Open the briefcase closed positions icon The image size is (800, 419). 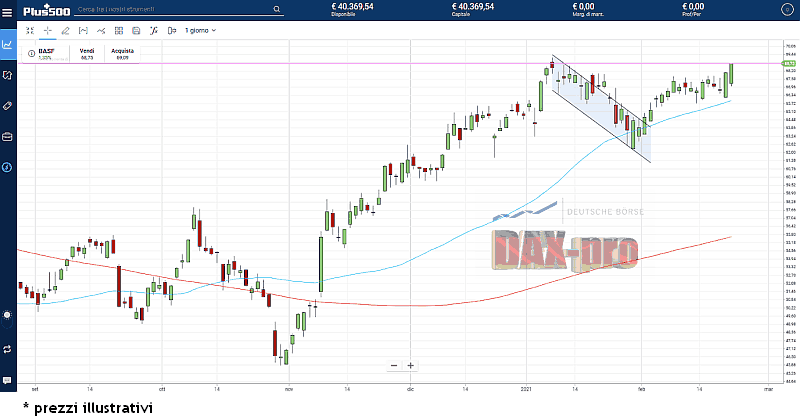point(7,137)
